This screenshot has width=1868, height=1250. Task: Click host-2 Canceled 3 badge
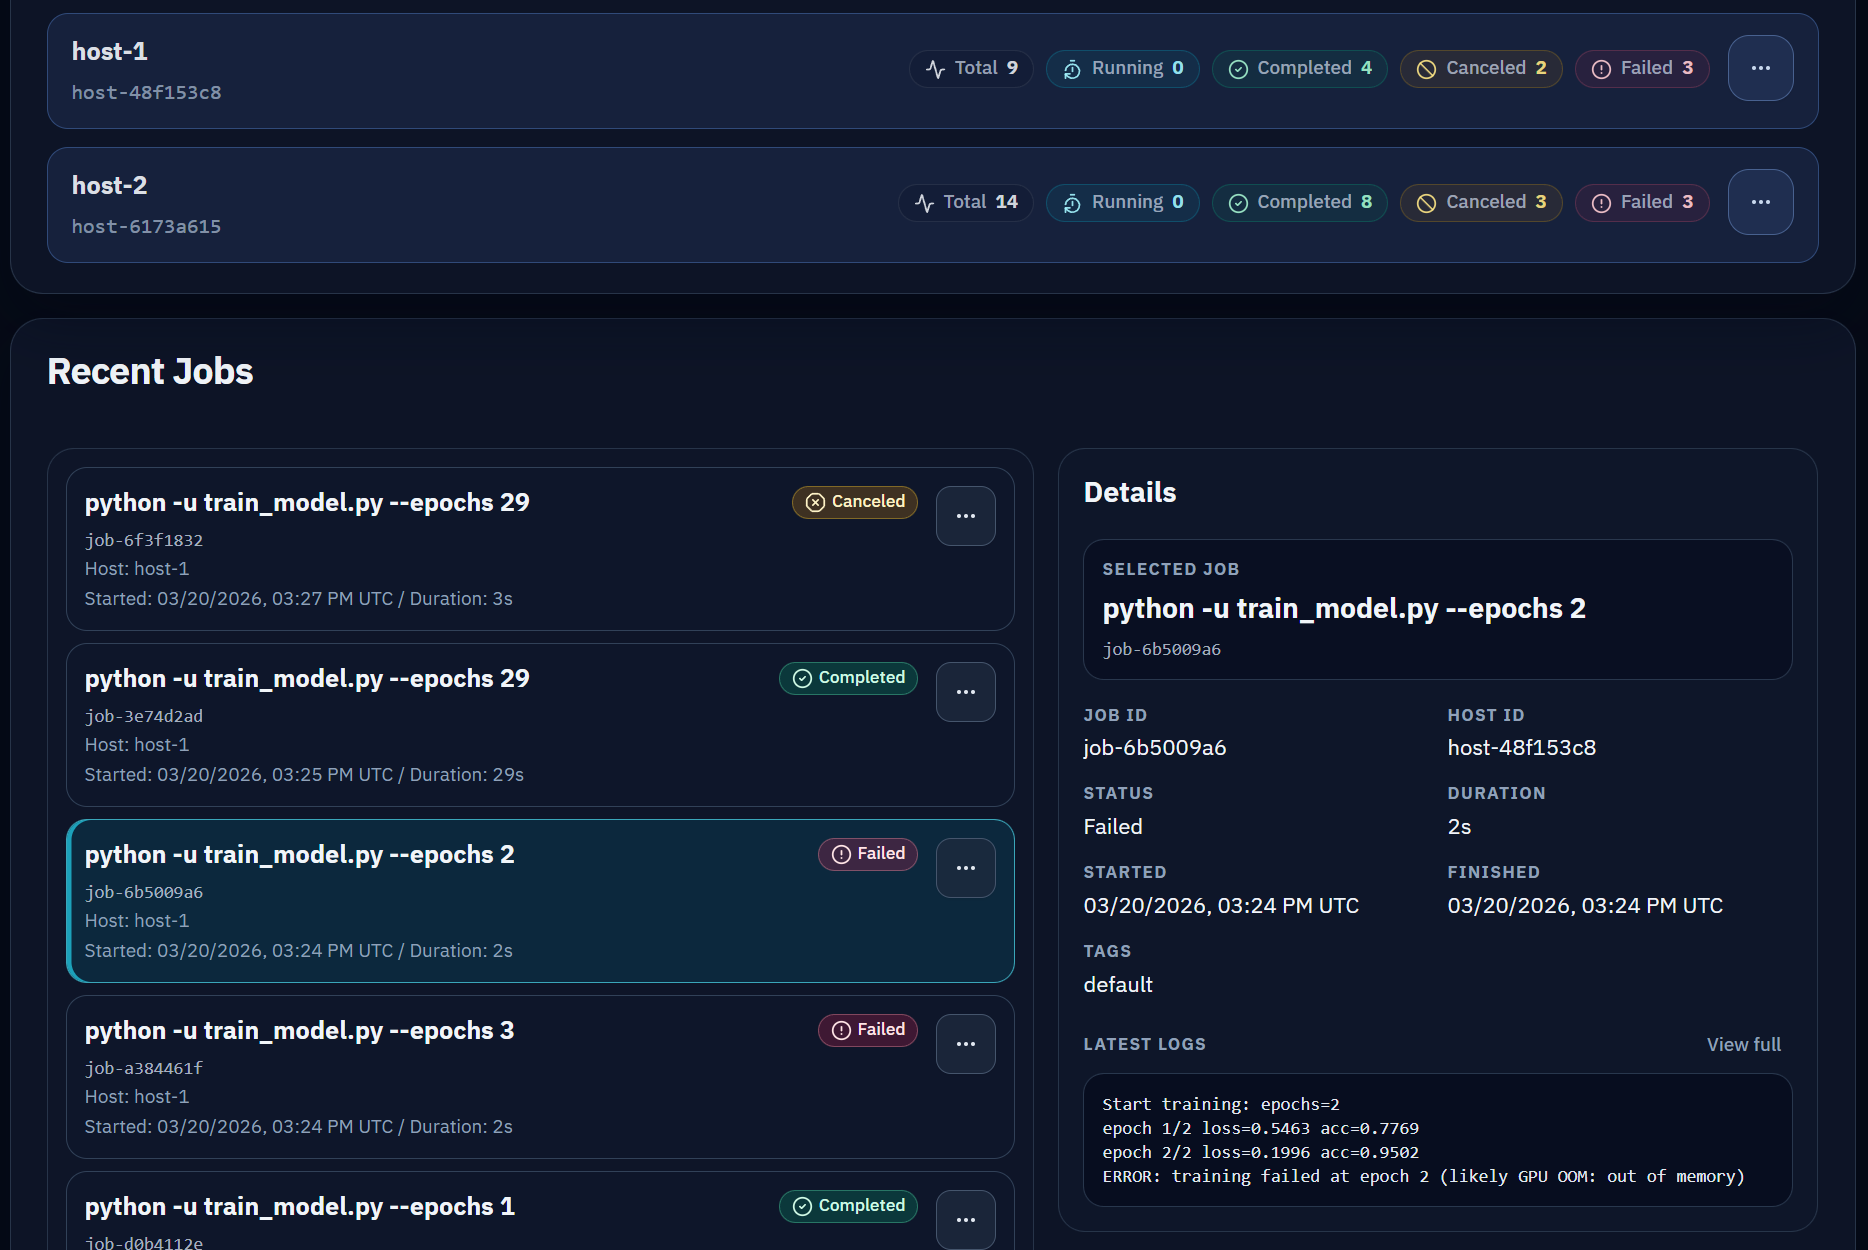[1481, 202]
